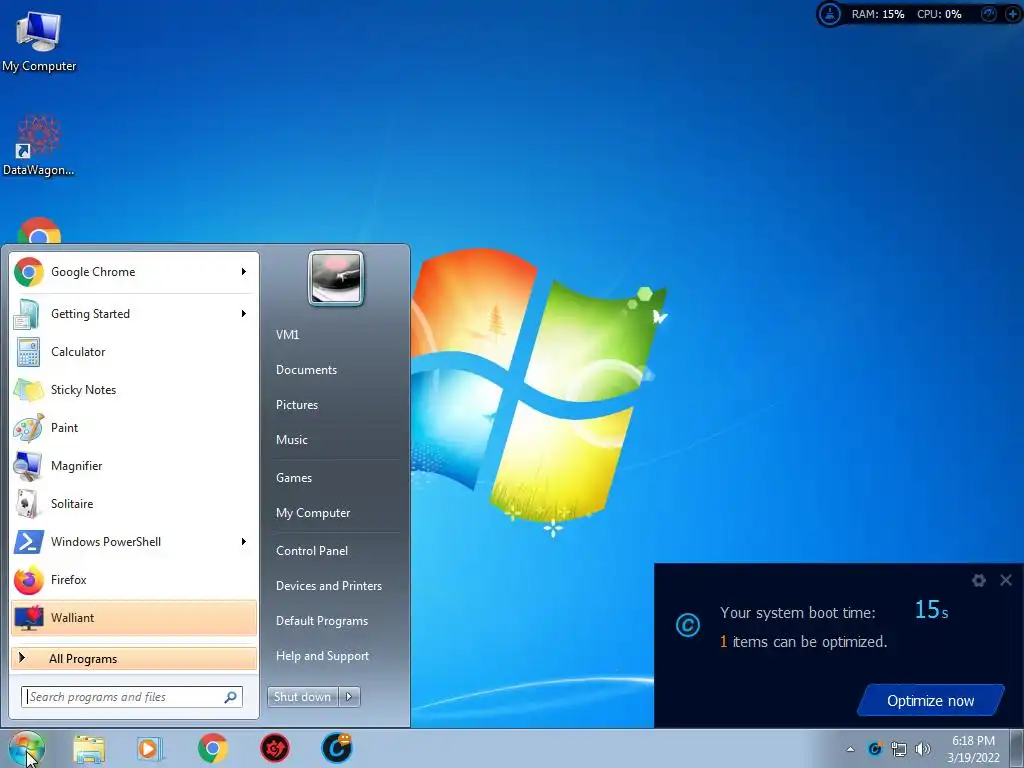Open Help and Support
Viewport: 1024px width, 768px height.
(x=323, y=656)
